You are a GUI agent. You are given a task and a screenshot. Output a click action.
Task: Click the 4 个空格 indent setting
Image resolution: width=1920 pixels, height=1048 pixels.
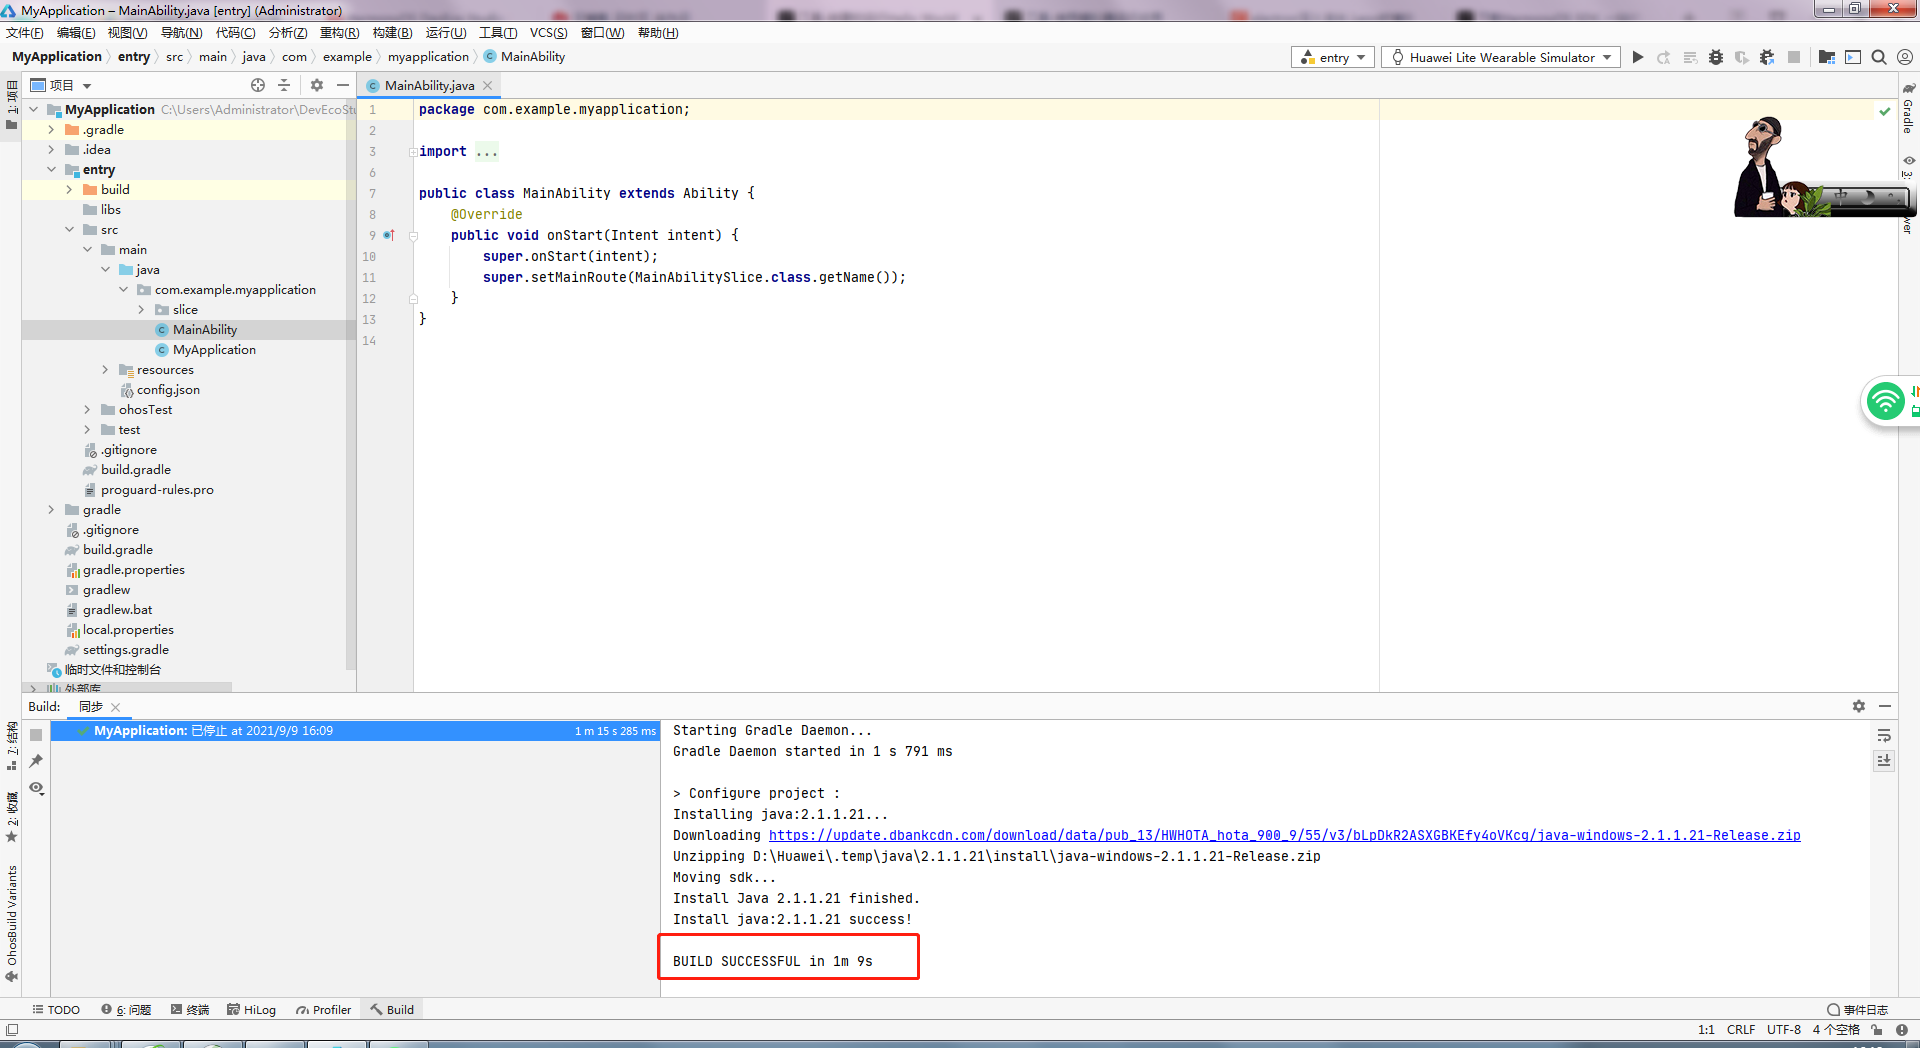1835,1029
